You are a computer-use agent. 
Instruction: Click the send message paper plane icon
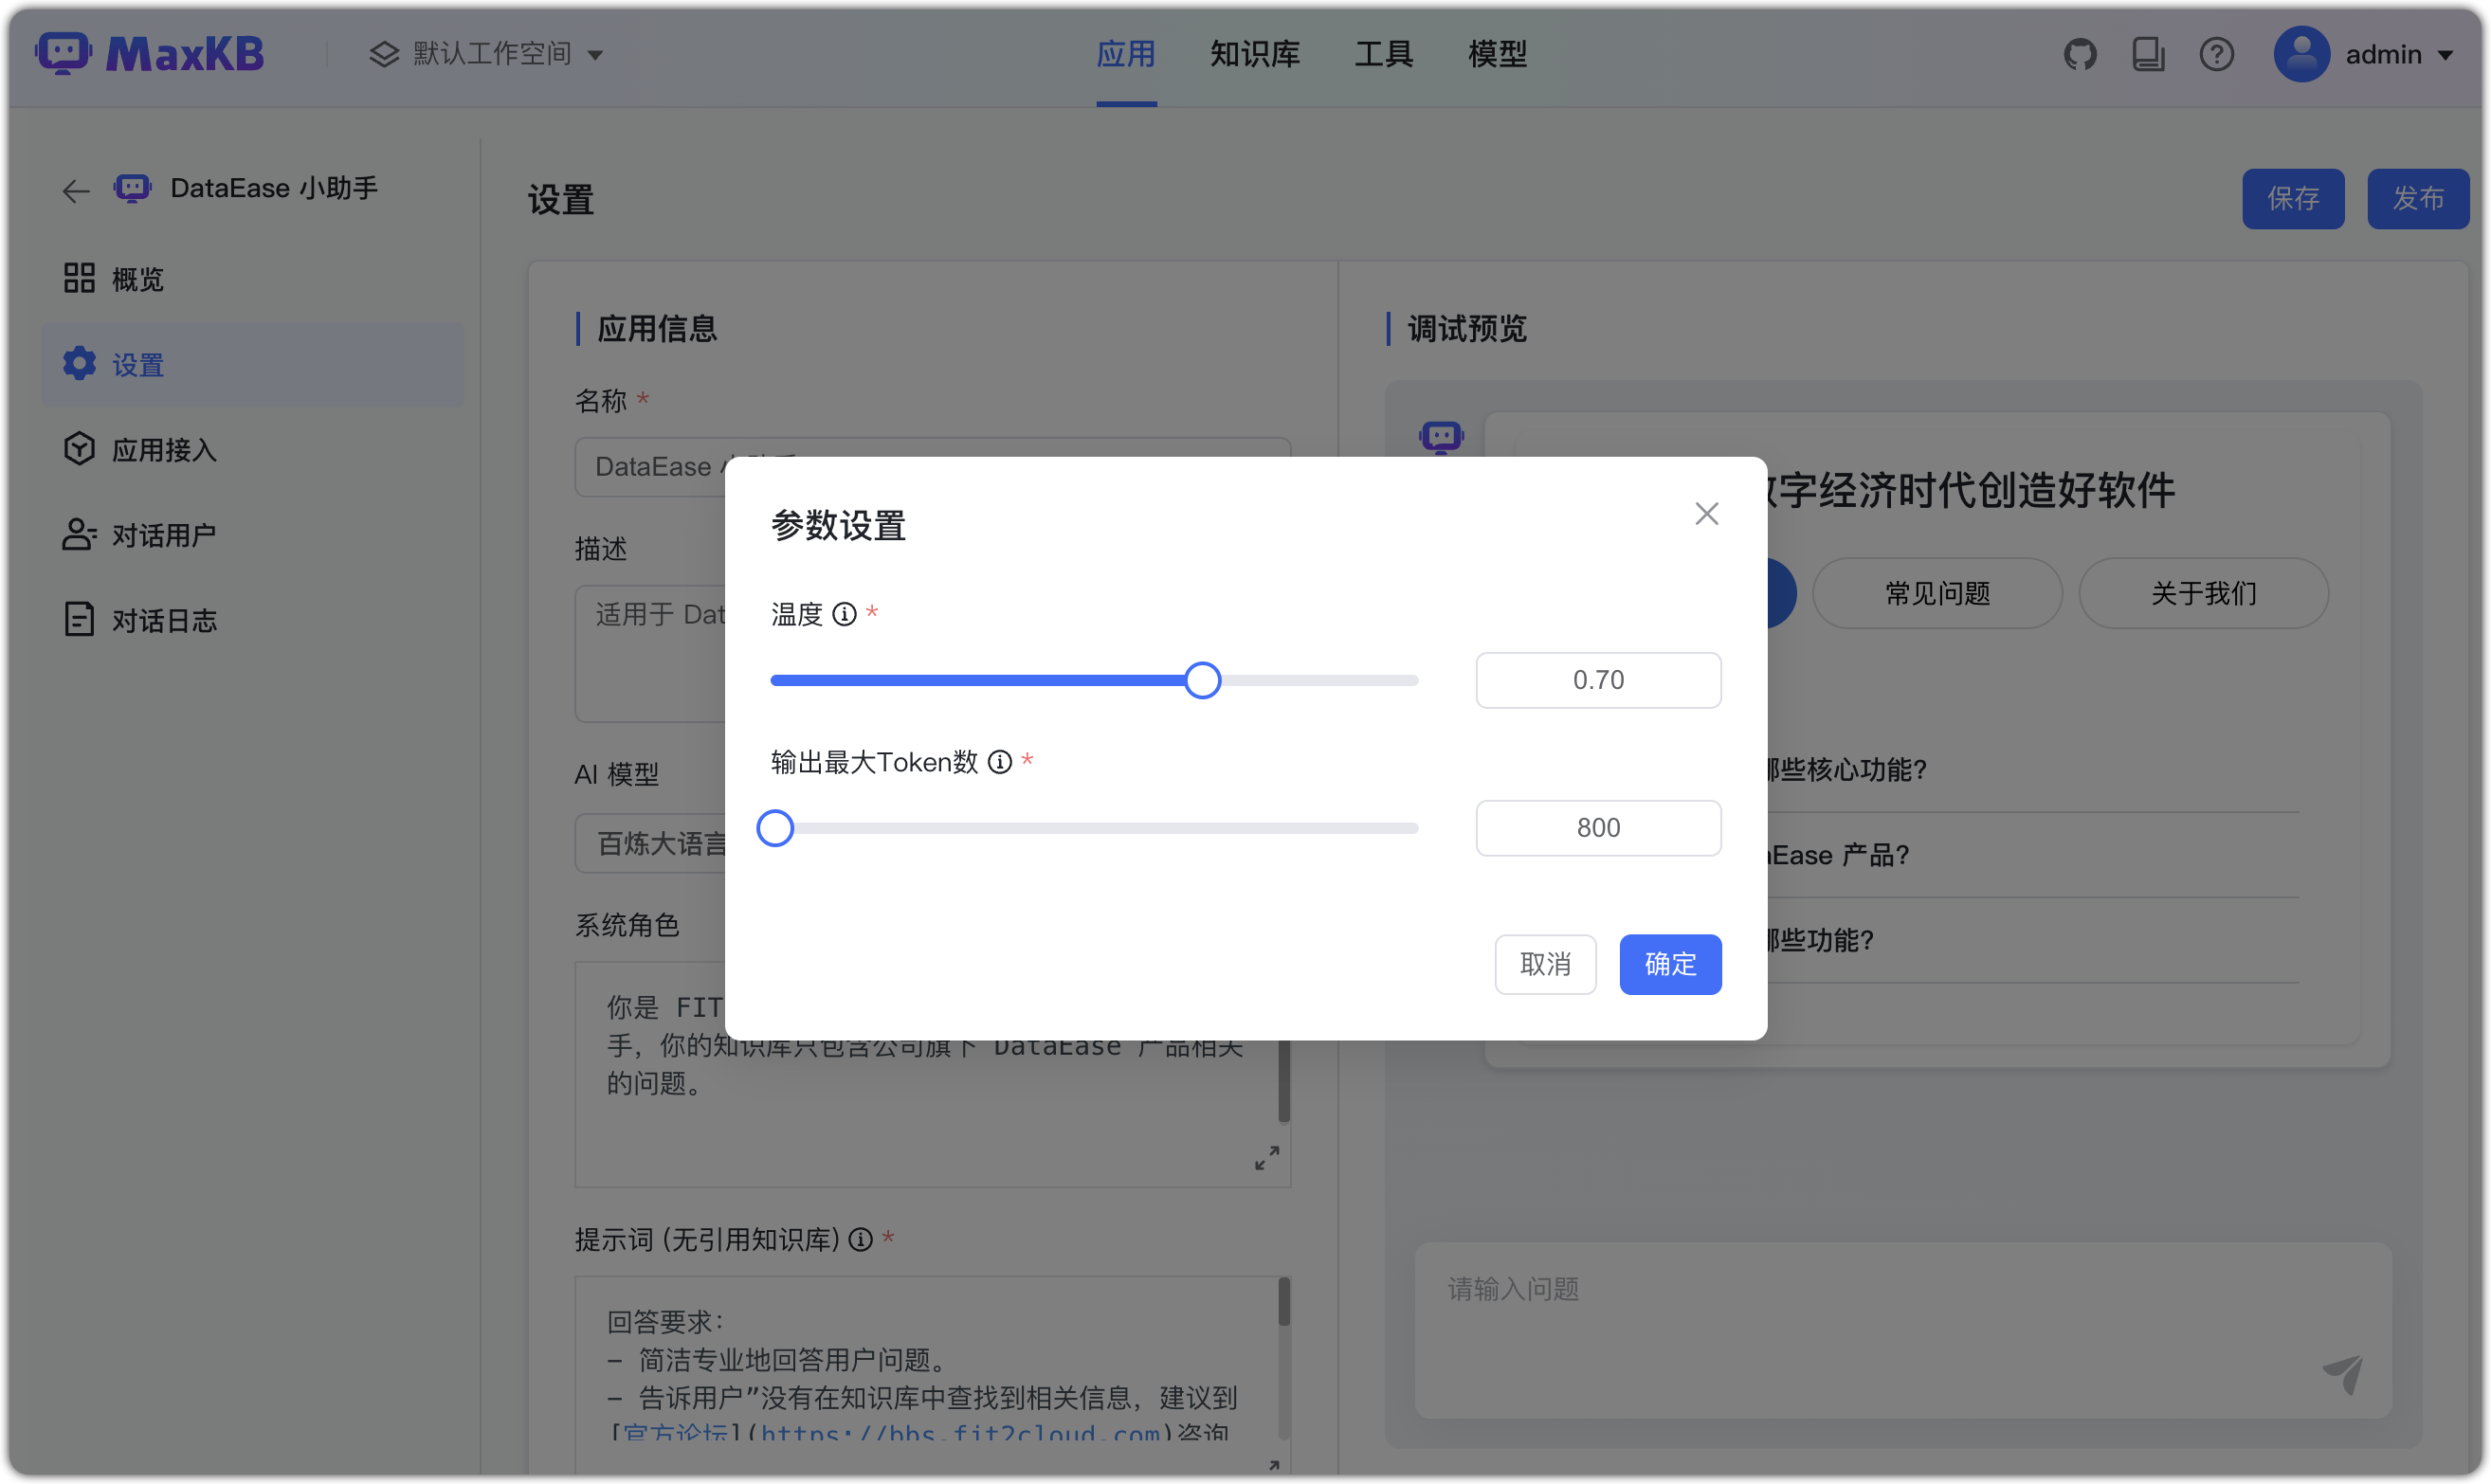click(x=2342, y=1375)
